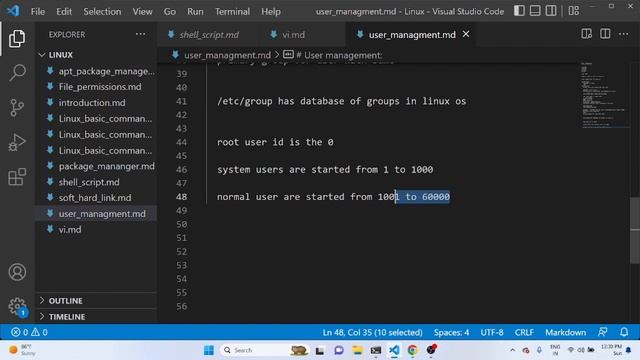Open editor more actions ellipsis
Screen dimensions: 640x360
point(623,34)
